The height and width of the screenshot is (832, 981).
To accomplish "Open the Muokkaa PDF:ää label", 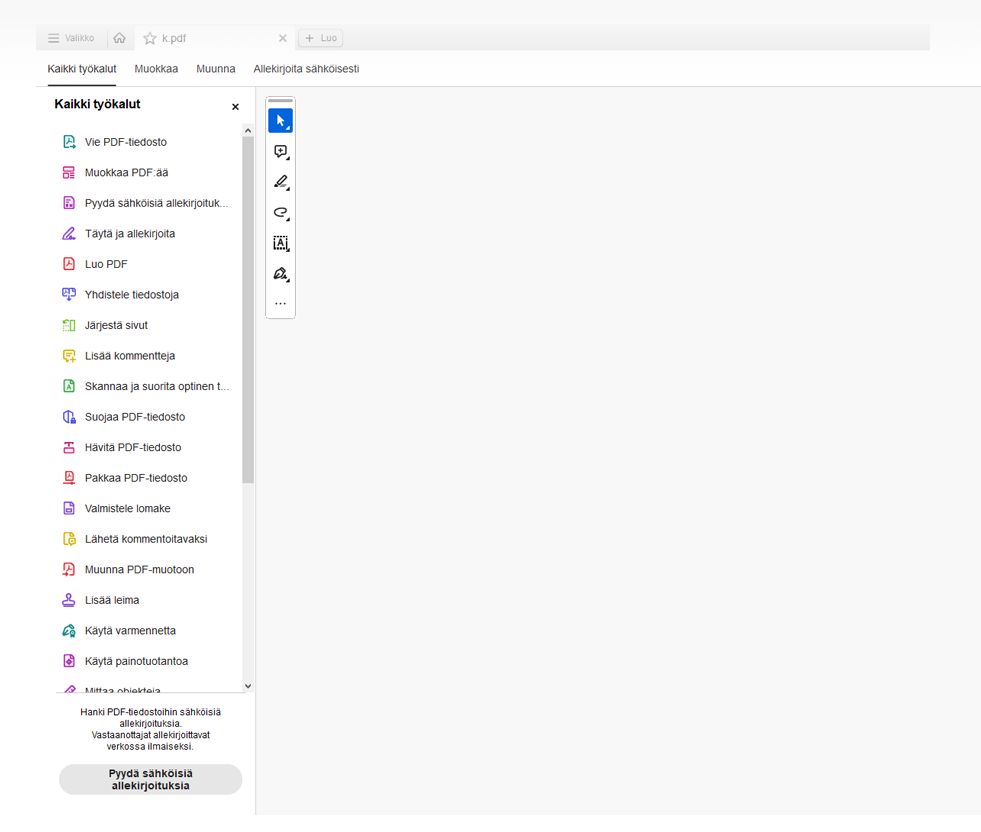I will (126, 173).
